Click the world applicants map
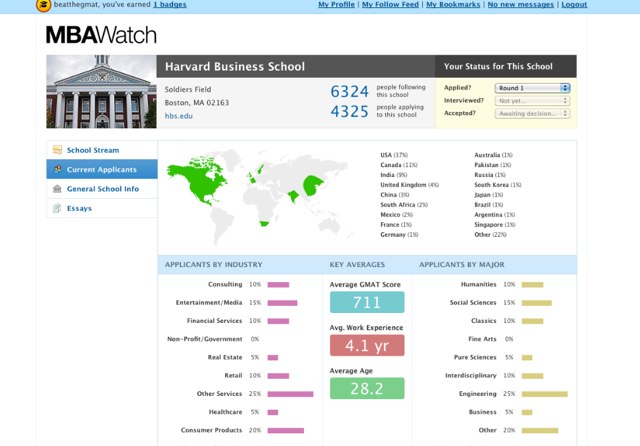The width and height of the screenshot is (640, 446). 259,197
